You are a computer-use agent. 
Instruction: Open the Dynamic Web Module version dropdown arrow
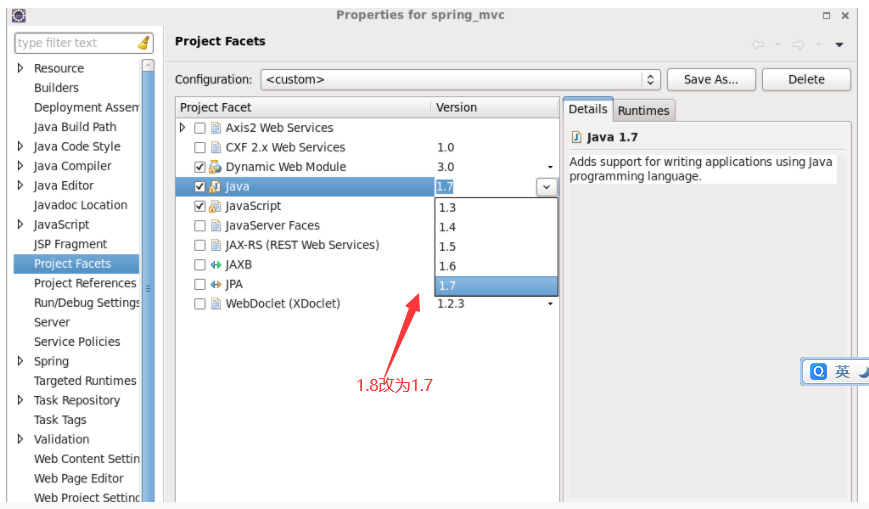(x=550, y=167)
